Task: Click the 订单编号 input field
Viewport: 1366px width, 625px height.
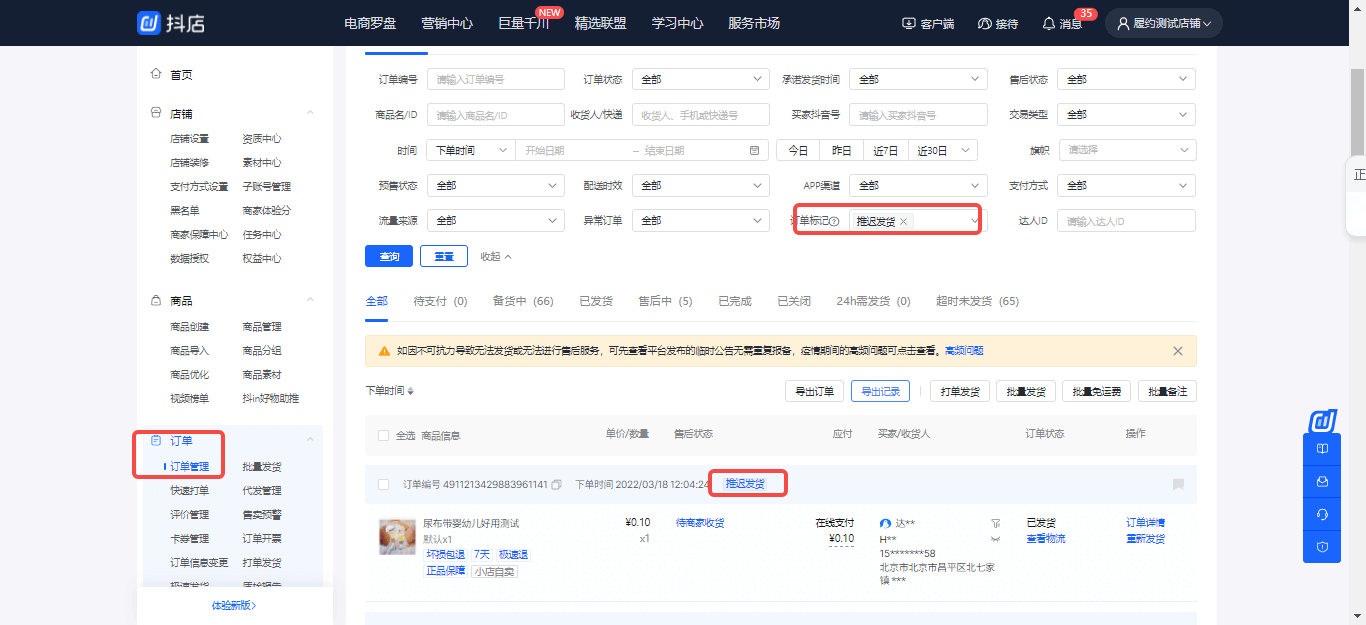Action: [496, 78]
